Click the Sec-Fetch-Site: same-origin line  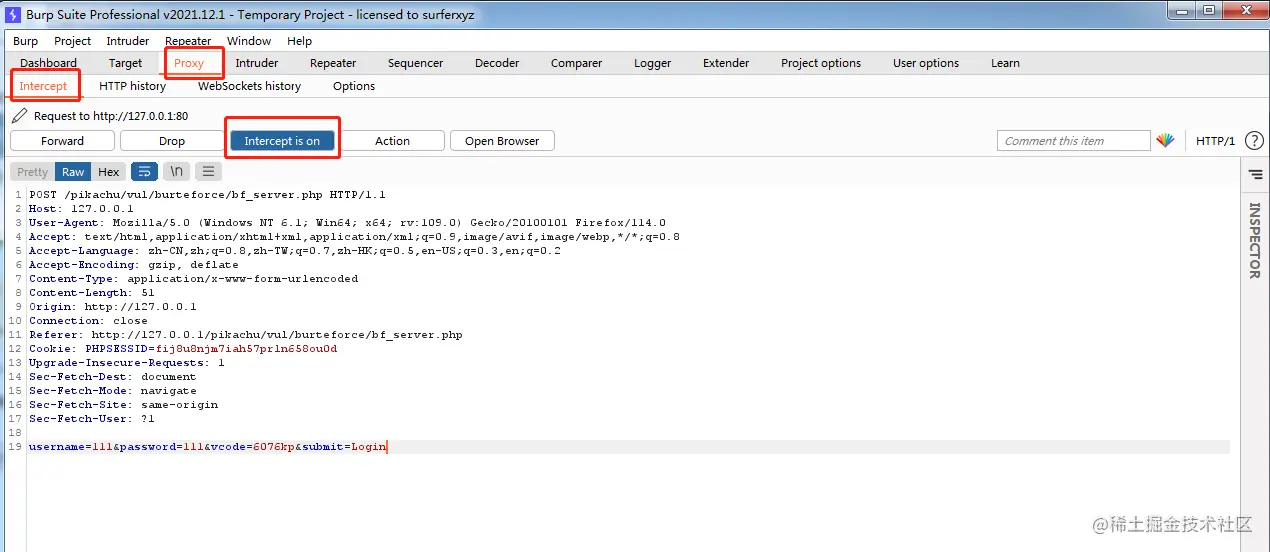pyautogui.click(x=123, y=405)
